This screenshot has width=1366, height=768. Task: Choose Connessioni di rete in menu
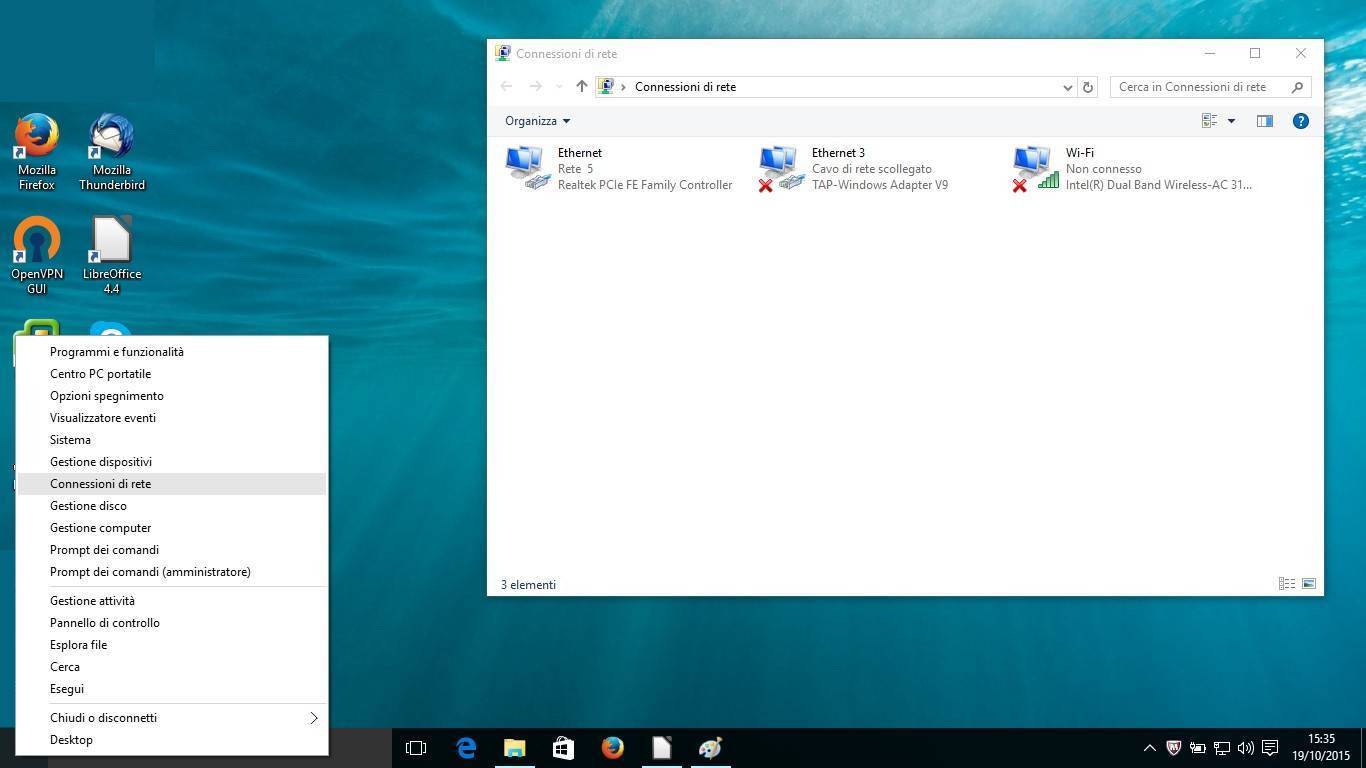pos(171,484)
